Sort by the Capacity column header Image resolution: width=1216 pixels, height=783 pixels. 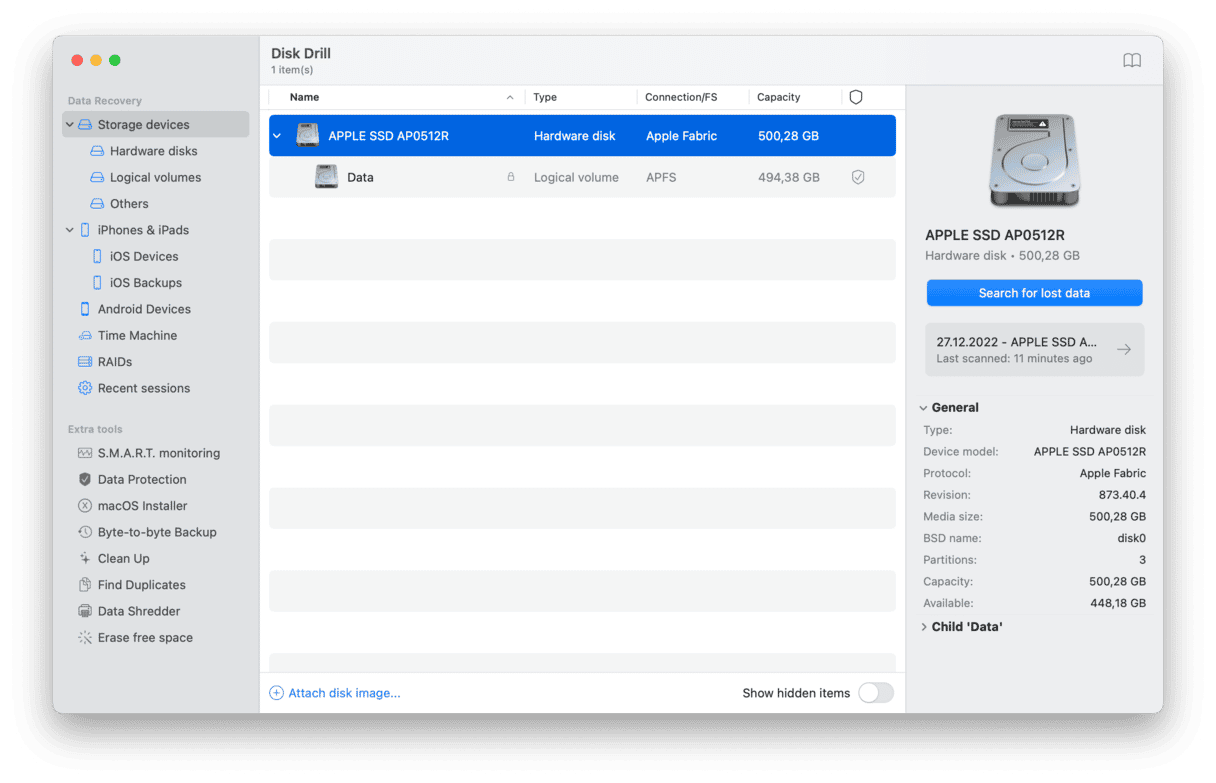click(x=779, y=97)
